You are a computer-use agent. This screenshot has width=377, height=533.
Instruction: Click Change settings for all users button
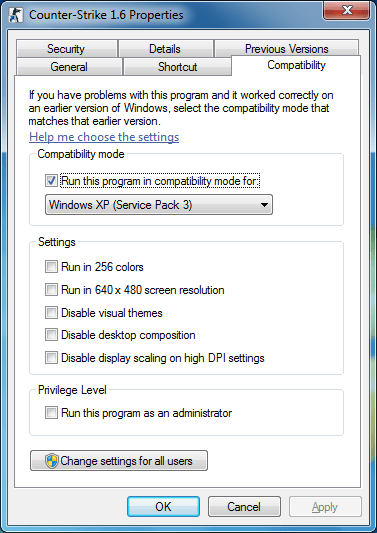tap(119, 461)
